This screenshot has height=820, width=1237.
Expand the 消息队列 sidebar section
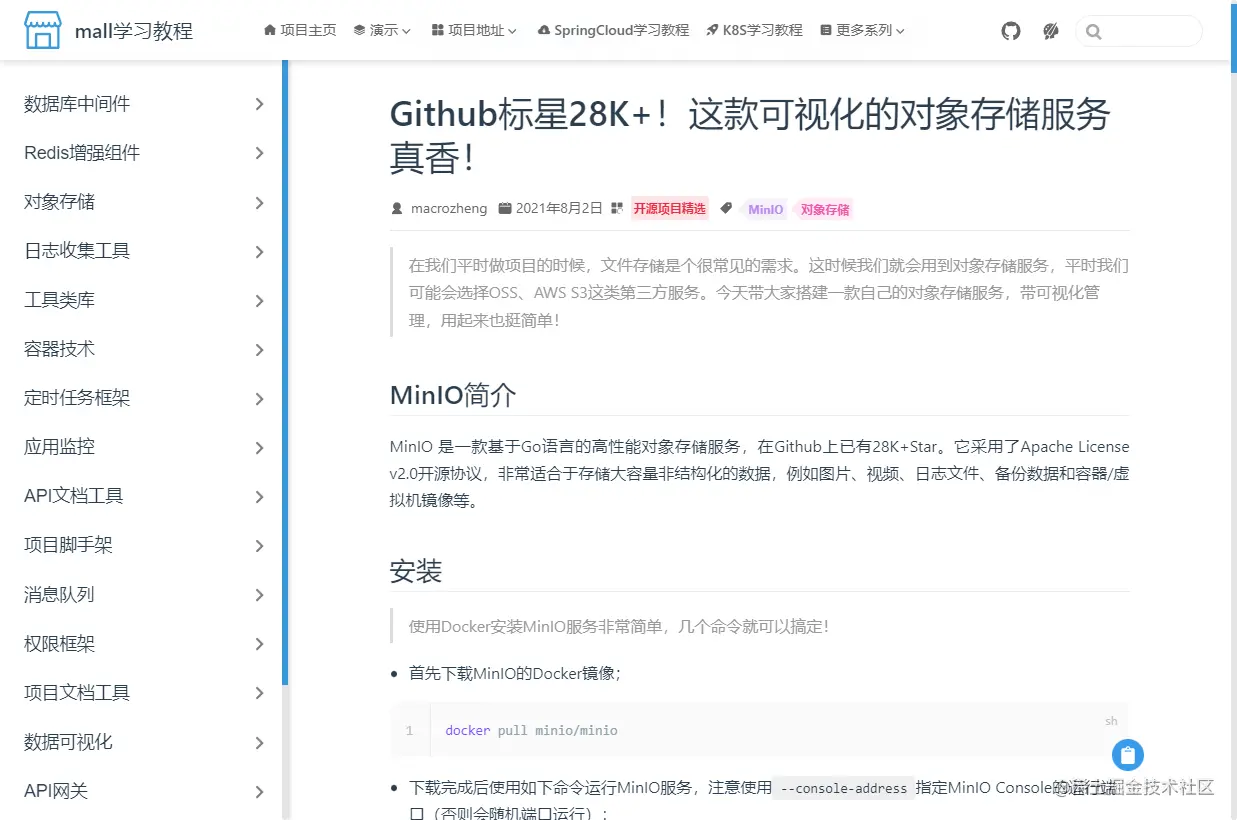pos(144,594)
